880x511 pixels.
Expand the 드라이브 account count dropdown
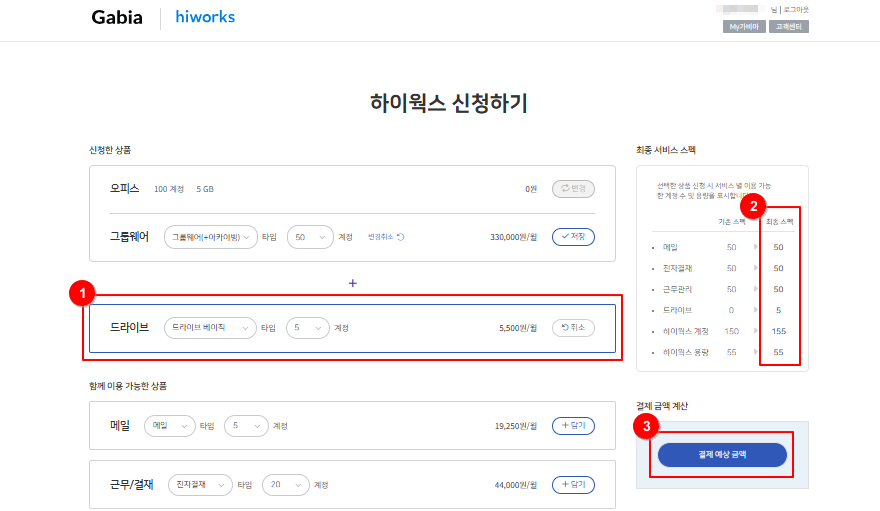pos(306,327)
